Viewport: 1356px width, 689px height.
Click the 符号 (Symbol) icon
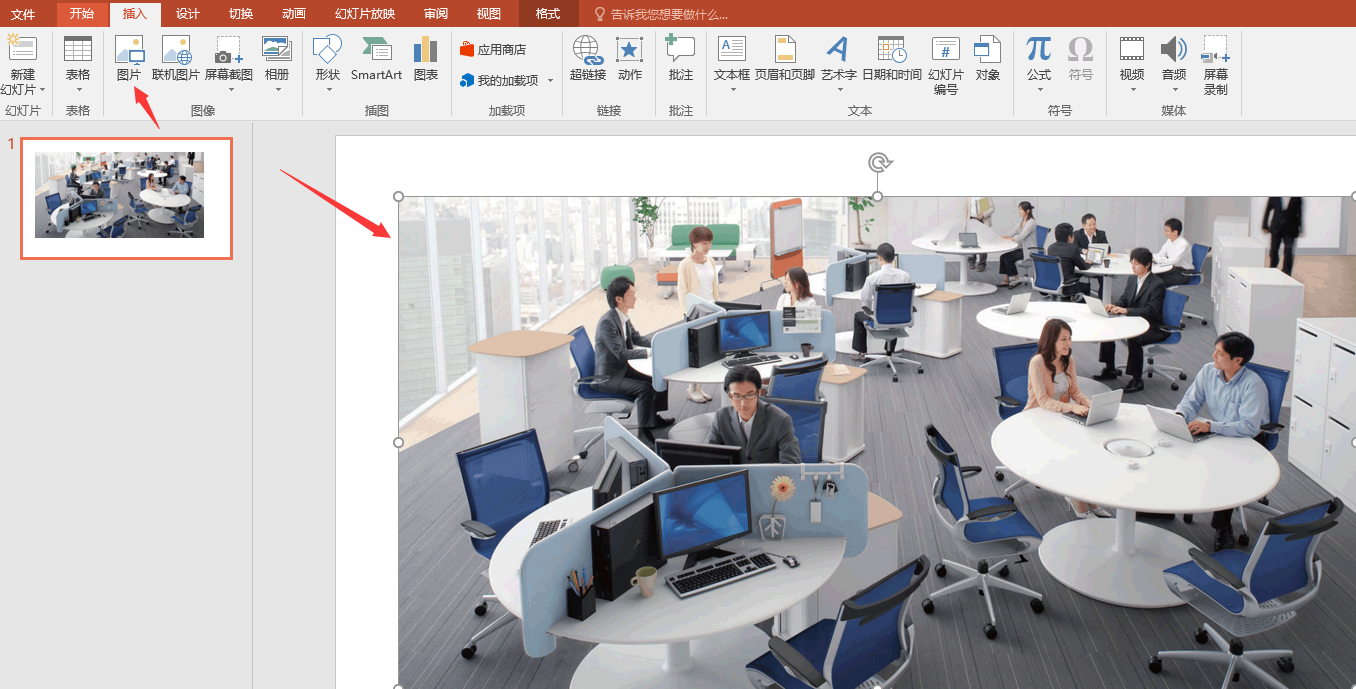point(1080,49)
